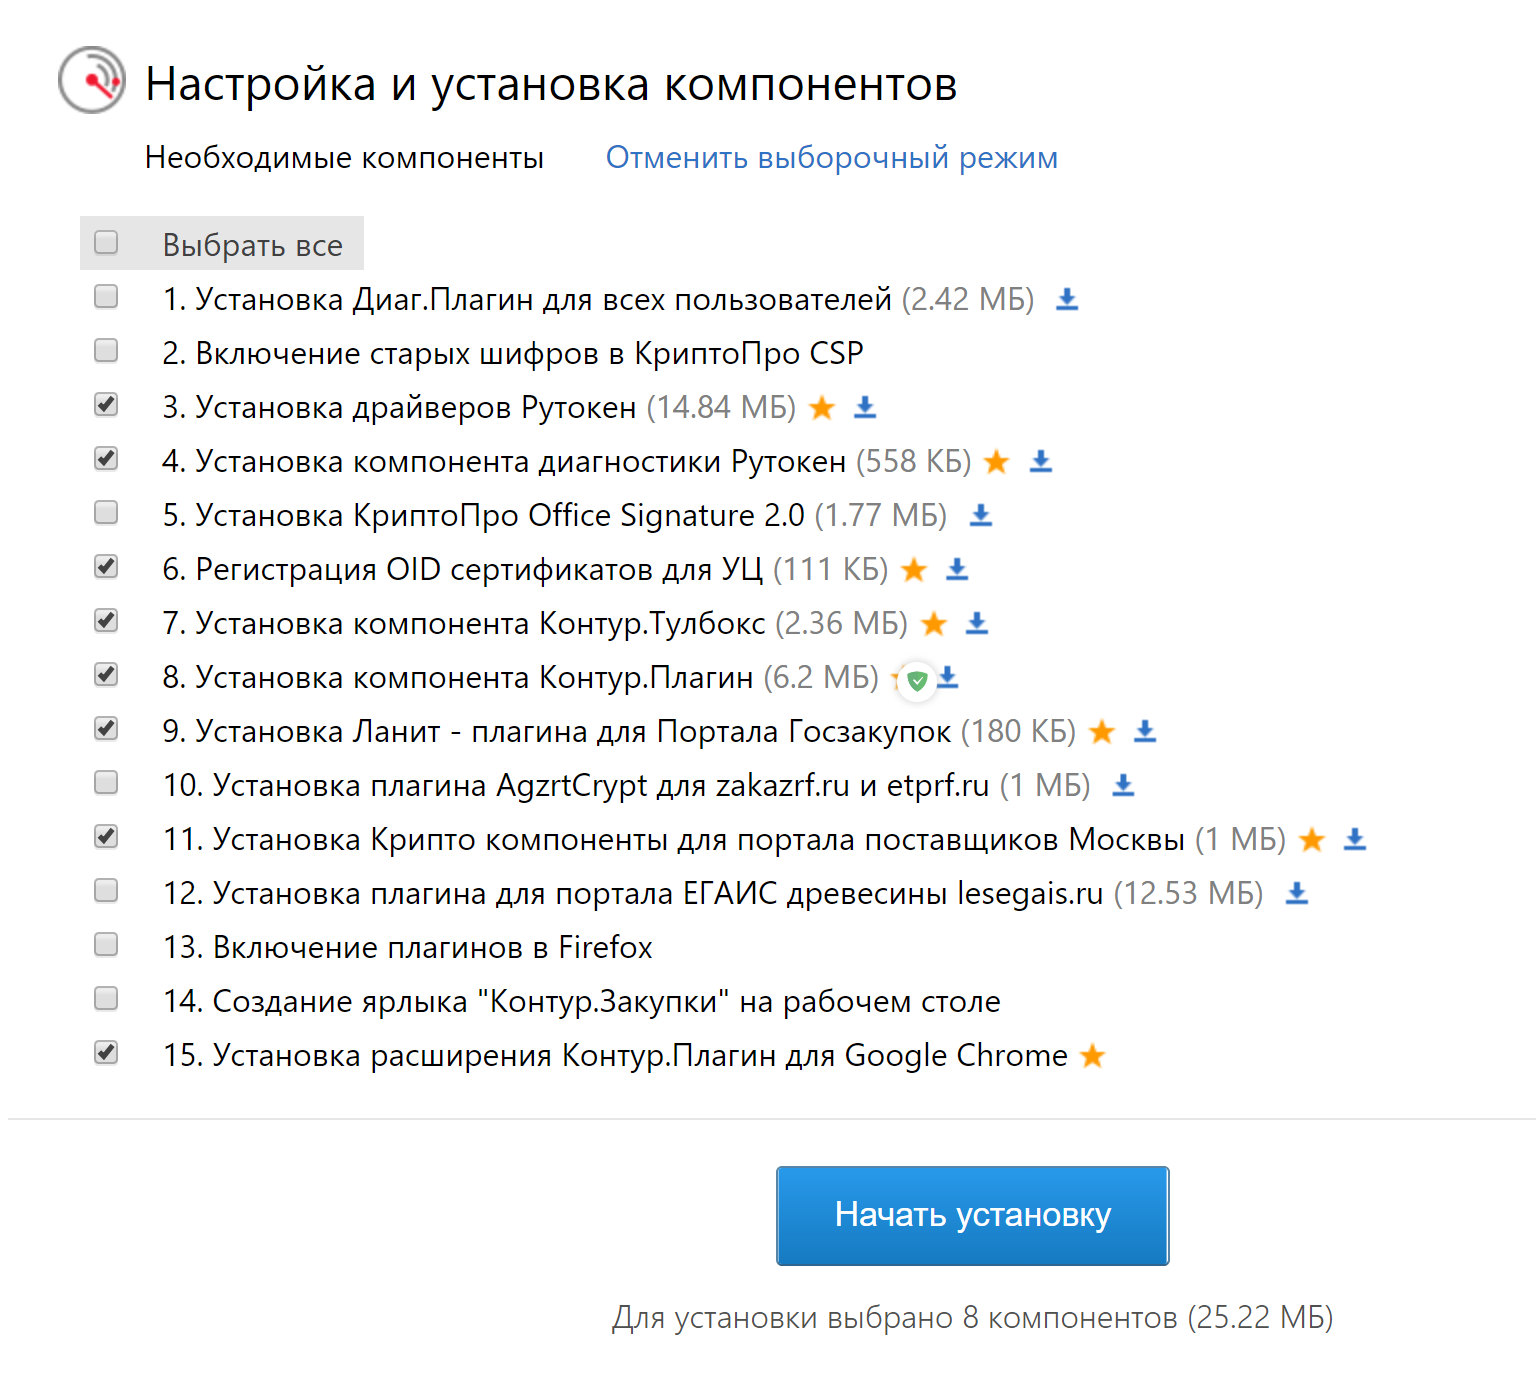Tick the Контур.Закупки desktop shortcut checkbox

pyautogui.click(x=106, y=999)
